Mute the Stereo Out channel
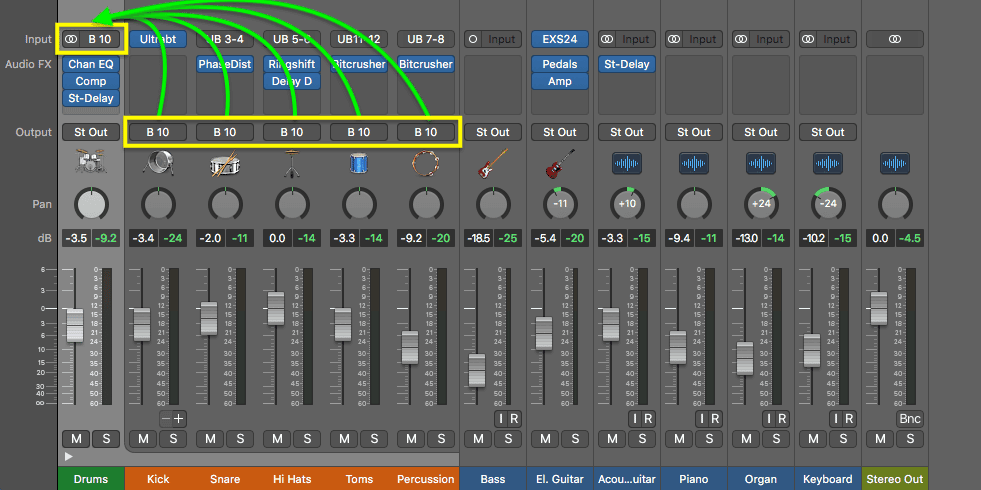981x490 pixels. click(x=880, y=439)
